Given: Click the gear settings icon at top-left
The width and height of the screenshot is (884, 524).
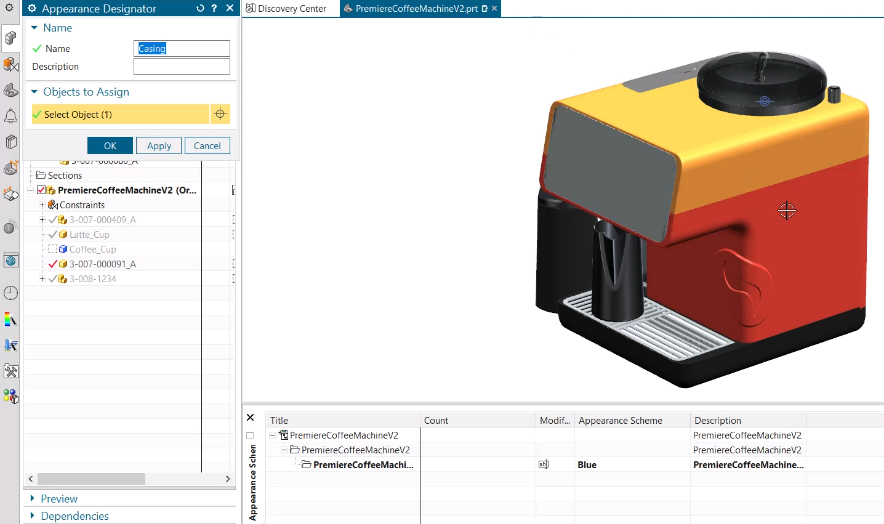Looking at the screenshot, I should [10, 9].
